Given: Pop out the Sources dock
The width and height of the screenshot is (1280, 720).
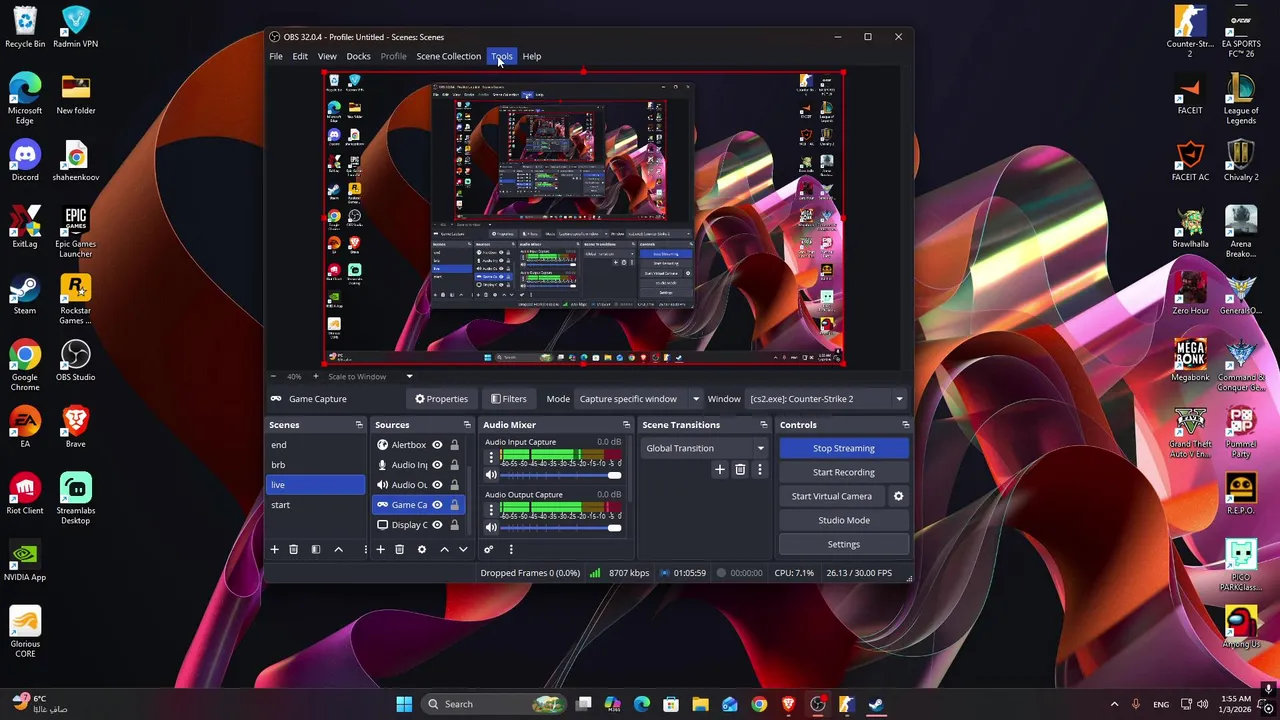Looking at the screenshot, I should [x=466, y=425].
